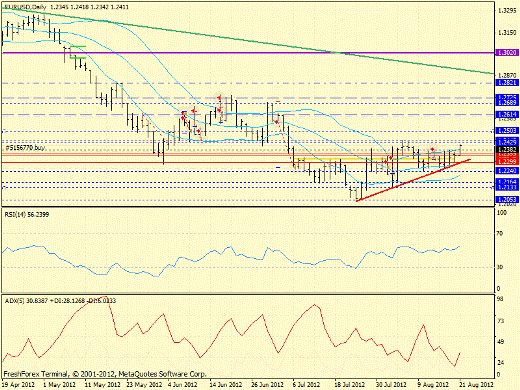Click the RSI scale value 30
This screenshot has height=390, width=520.
pos(500,267)
